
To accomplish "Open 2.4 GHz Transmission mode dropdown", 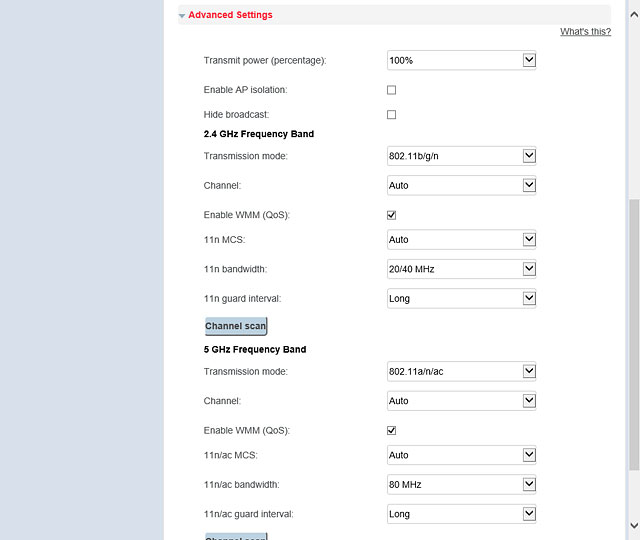I will pos(461,156).
